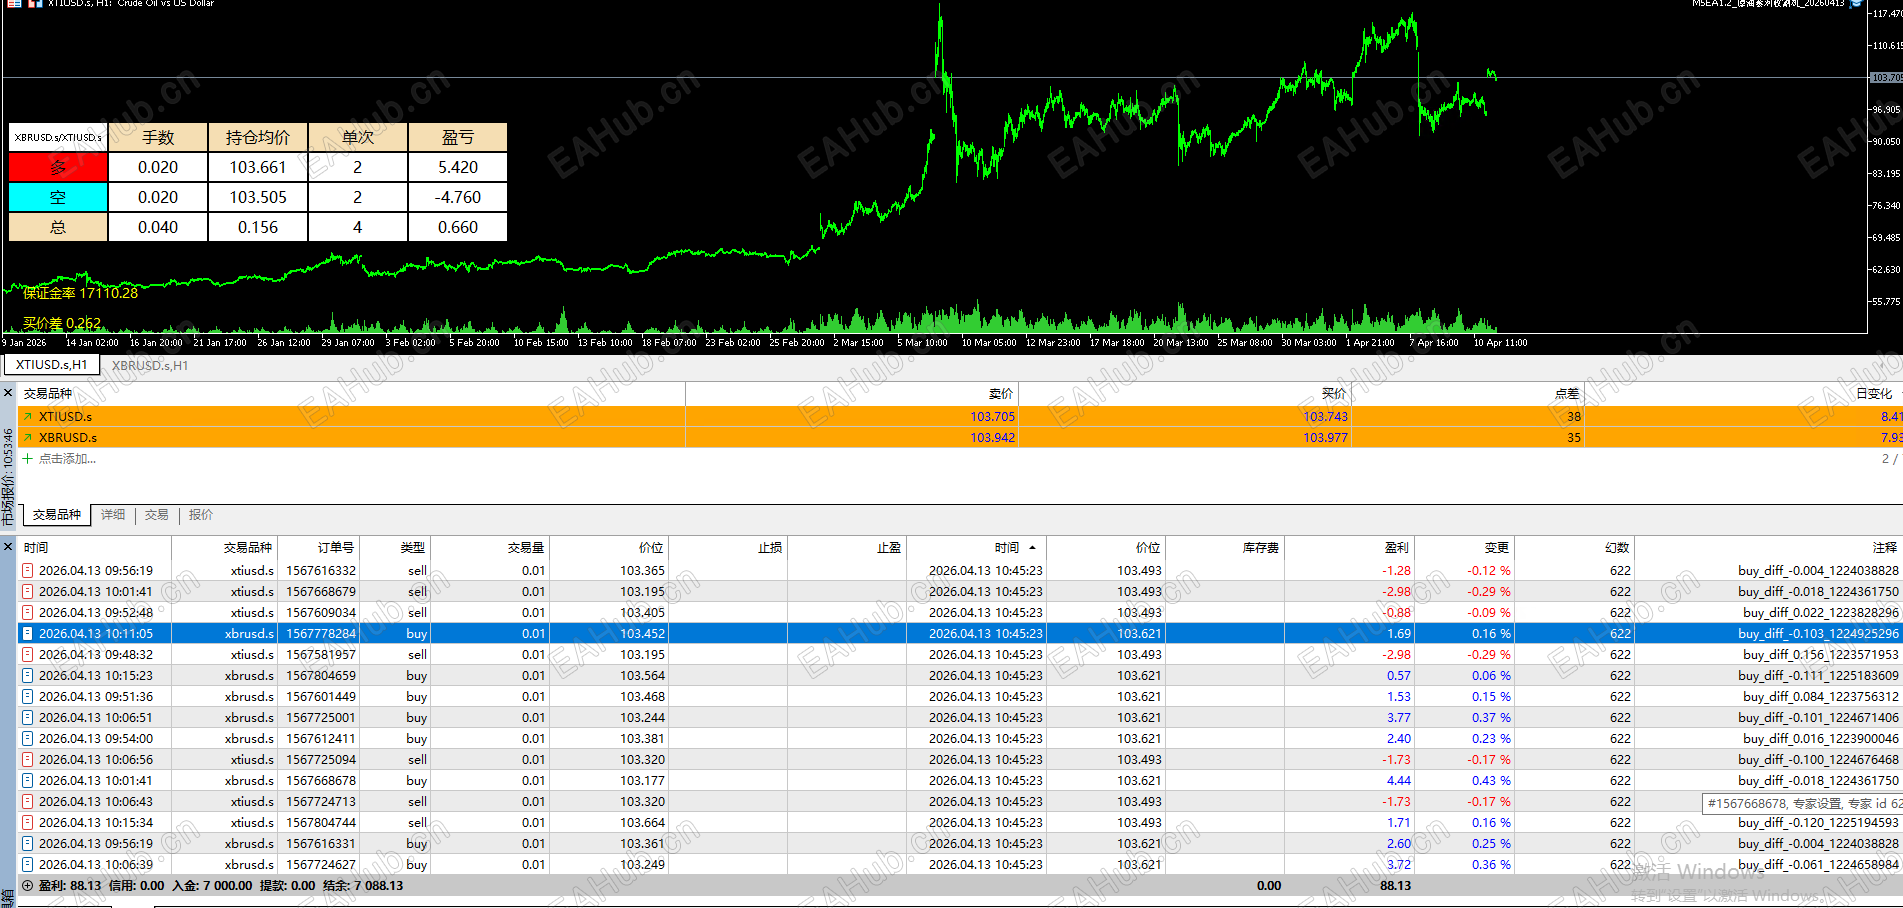Click the document icon of order 1567609034 row
The height and width of the screenshot is (908, 1903).
click(28, 612)
